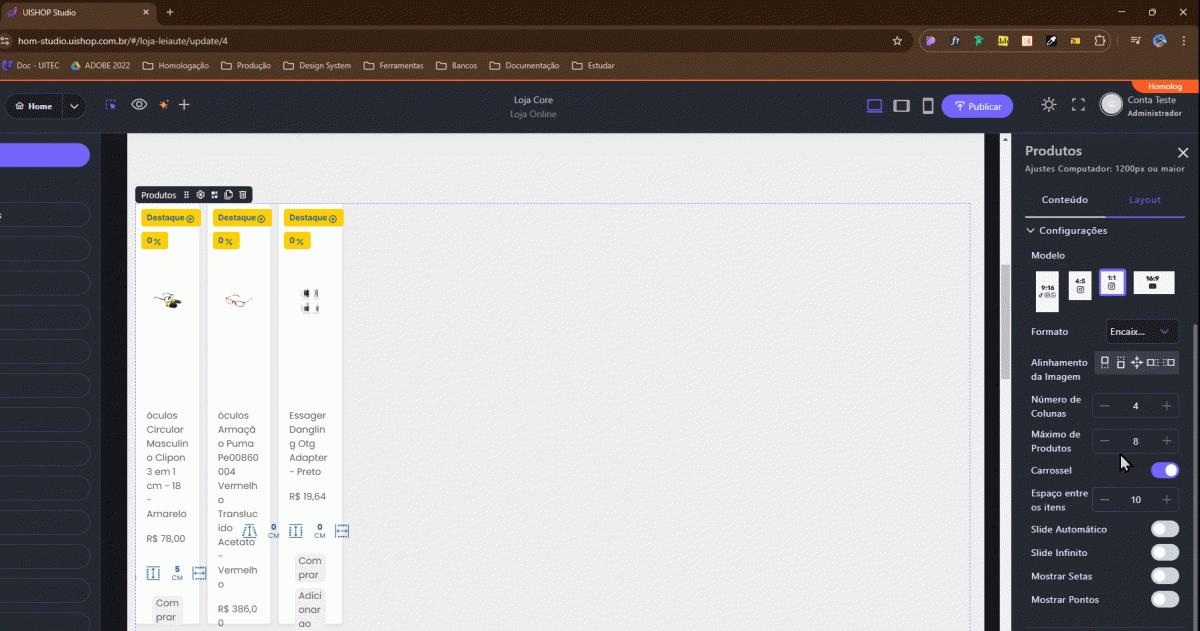
Task: Open Produtos block settings gear icon
Action: (x=200, y=195)
